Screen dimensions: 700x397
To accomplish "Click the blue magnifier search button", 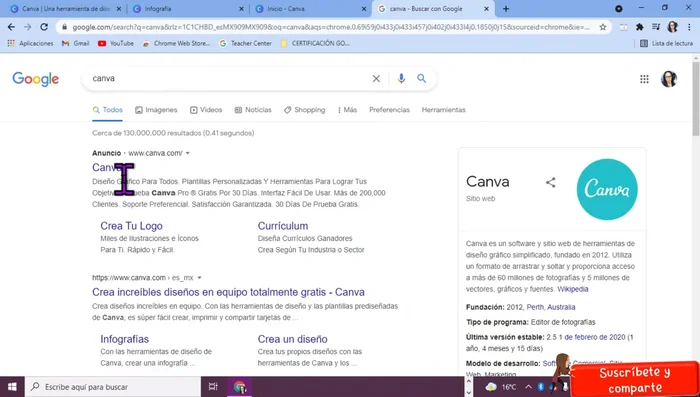I will point(421,79).
